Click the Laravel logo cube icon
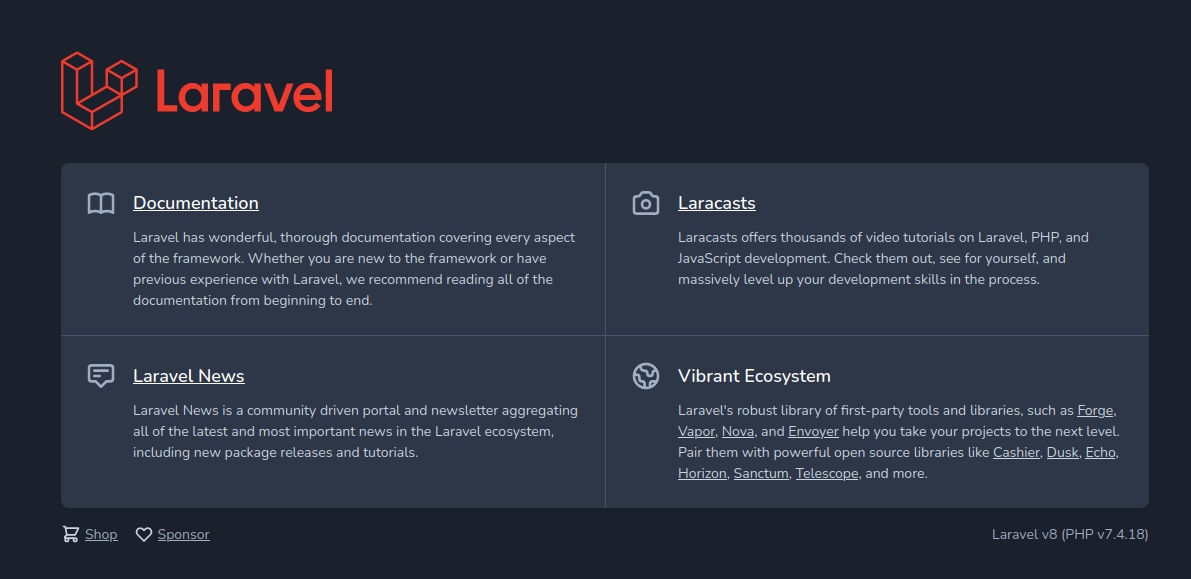 (x=98, y=91)
